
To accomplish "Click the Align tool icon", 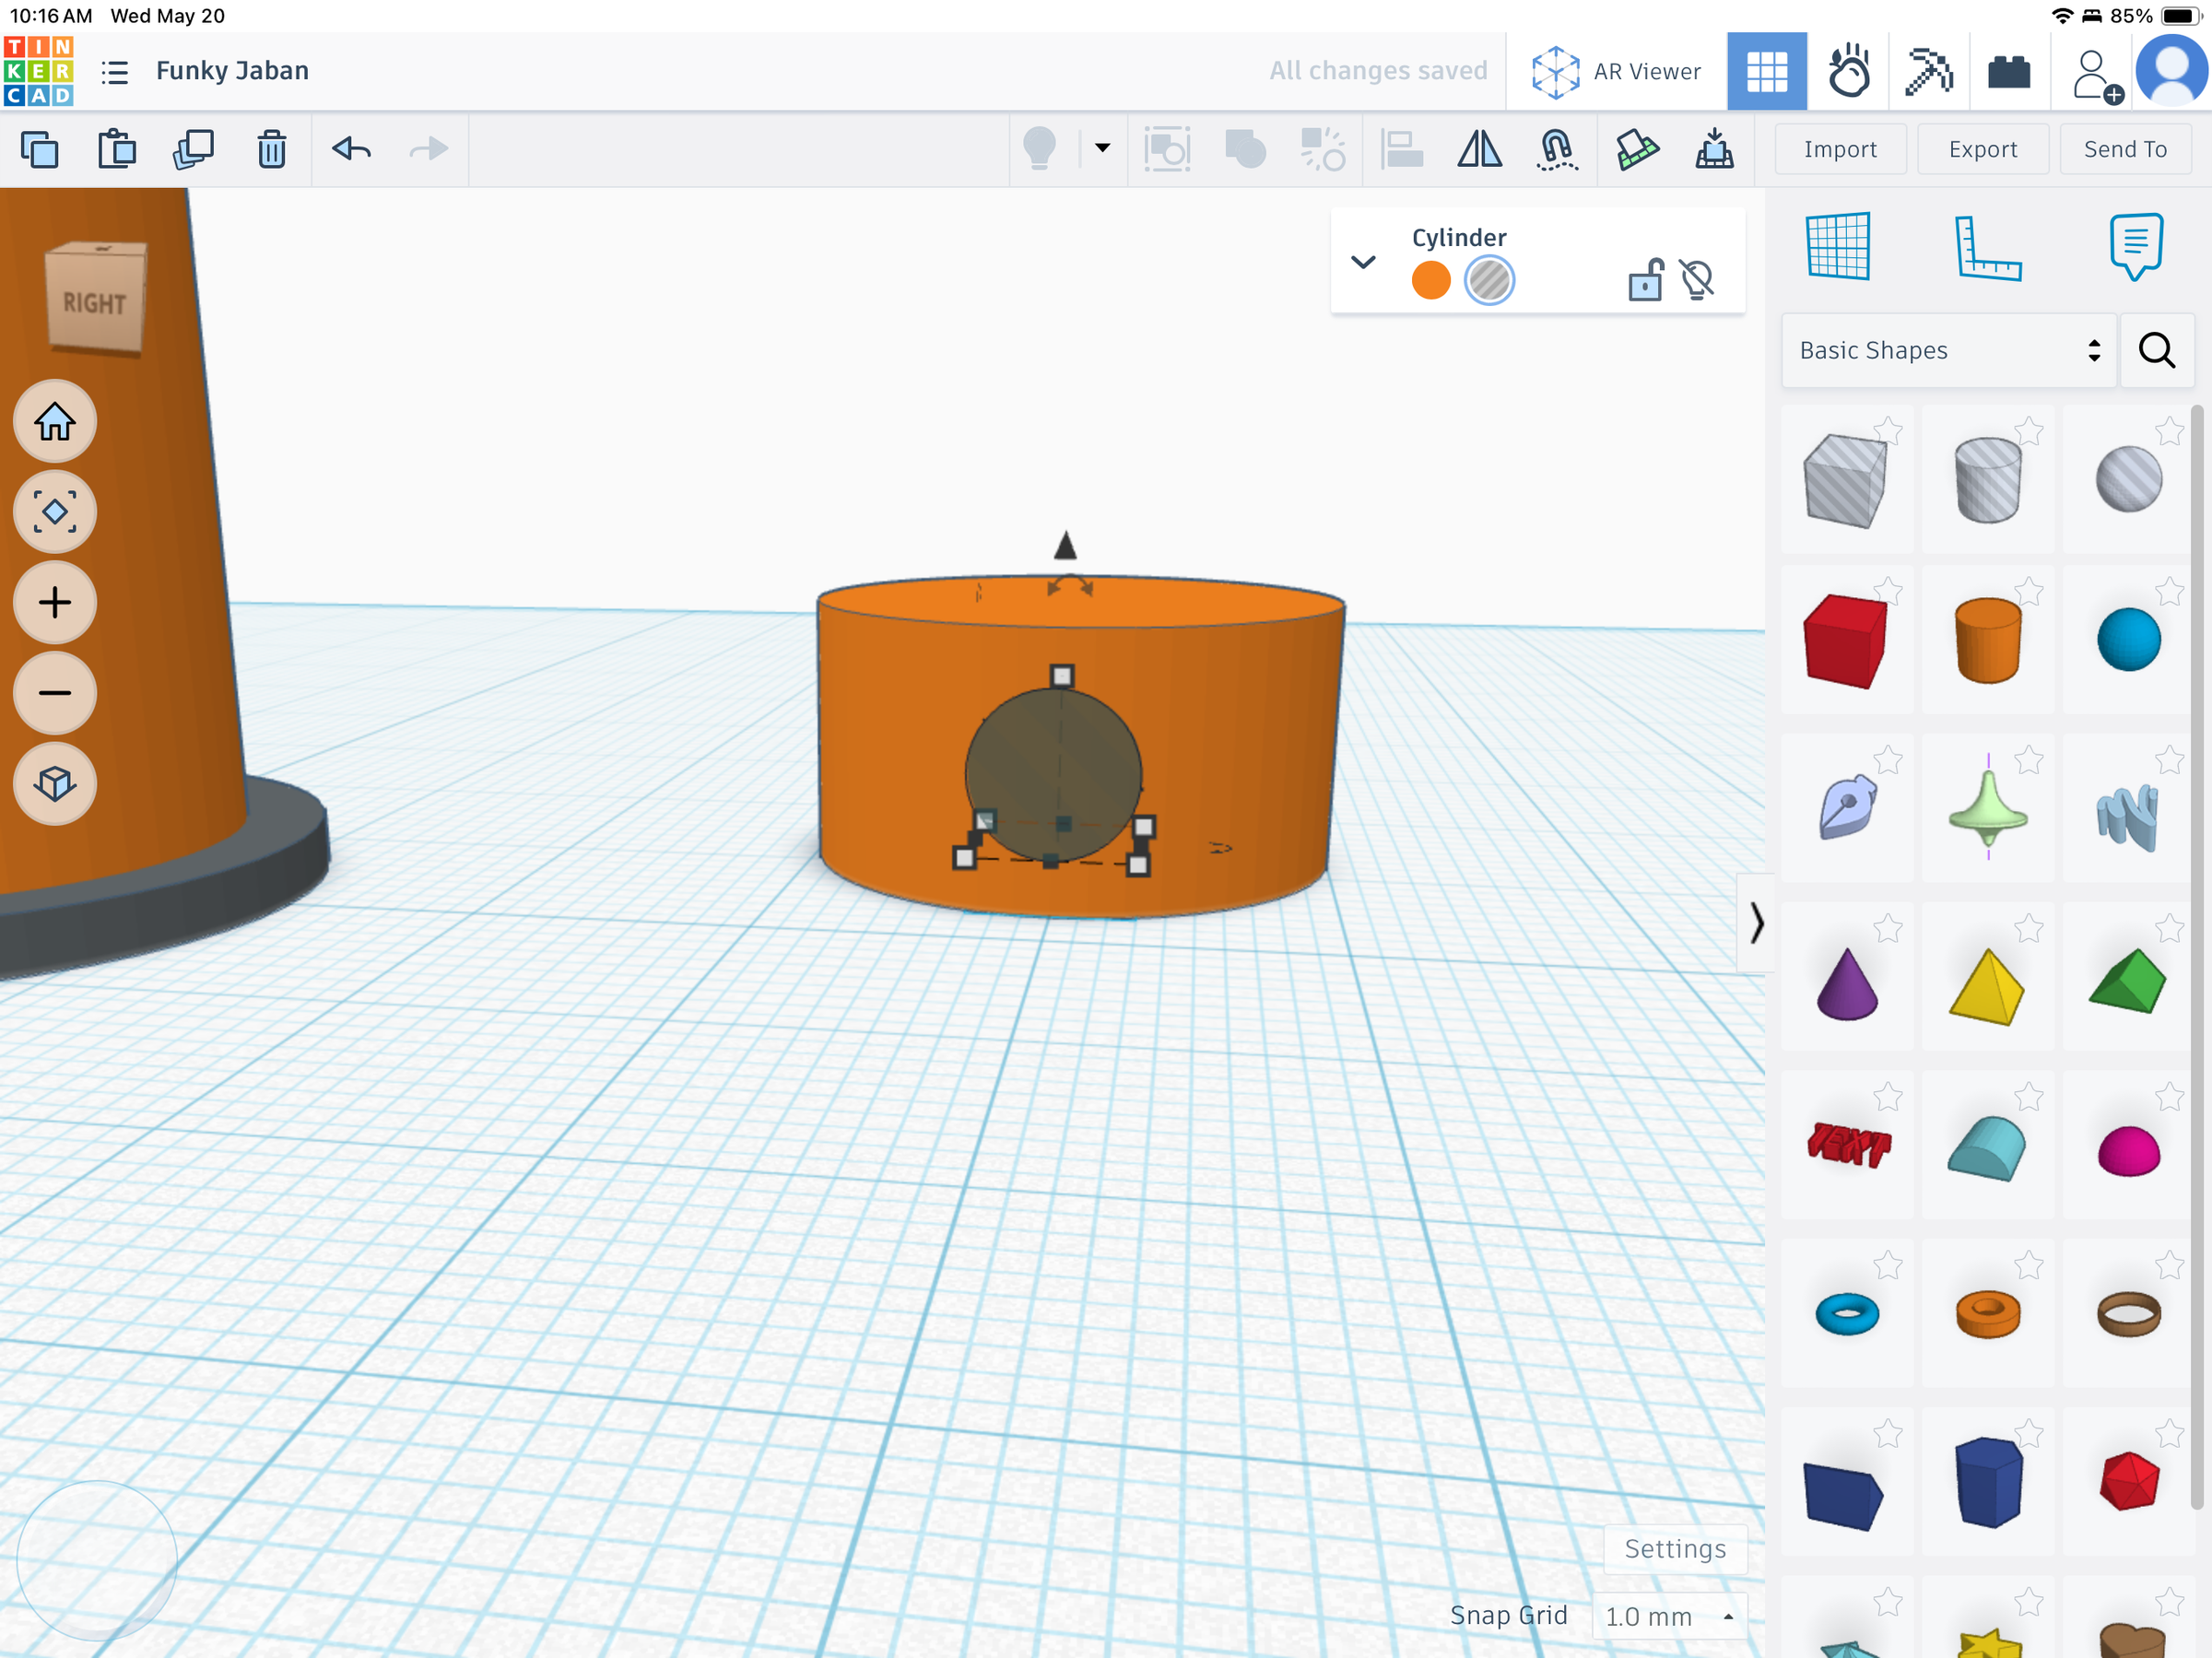I will [1402, 150].
